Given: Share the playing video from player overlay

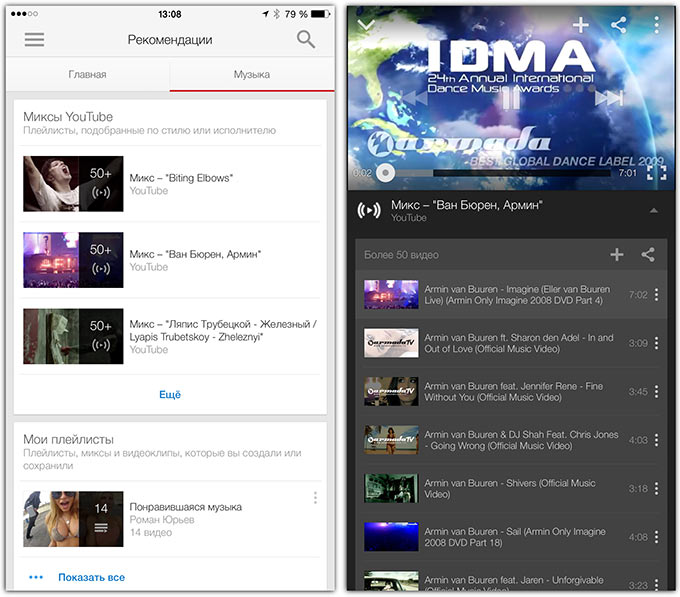Looking at the screenshot, I should [x=618, y=25].
